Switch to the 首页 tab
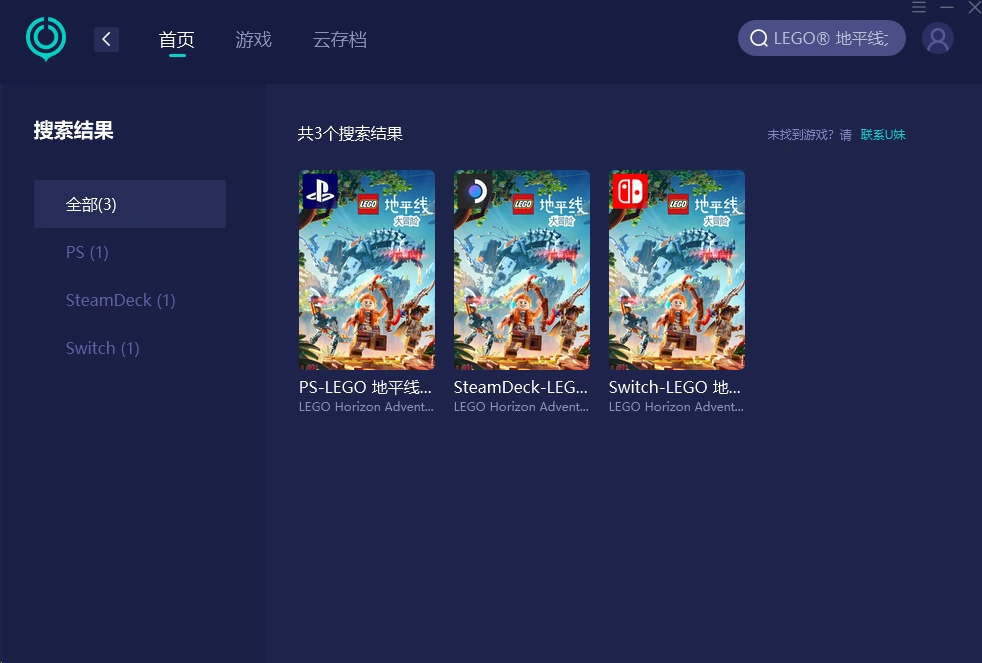Screen dimensions: 982x663 pos(177,39)
